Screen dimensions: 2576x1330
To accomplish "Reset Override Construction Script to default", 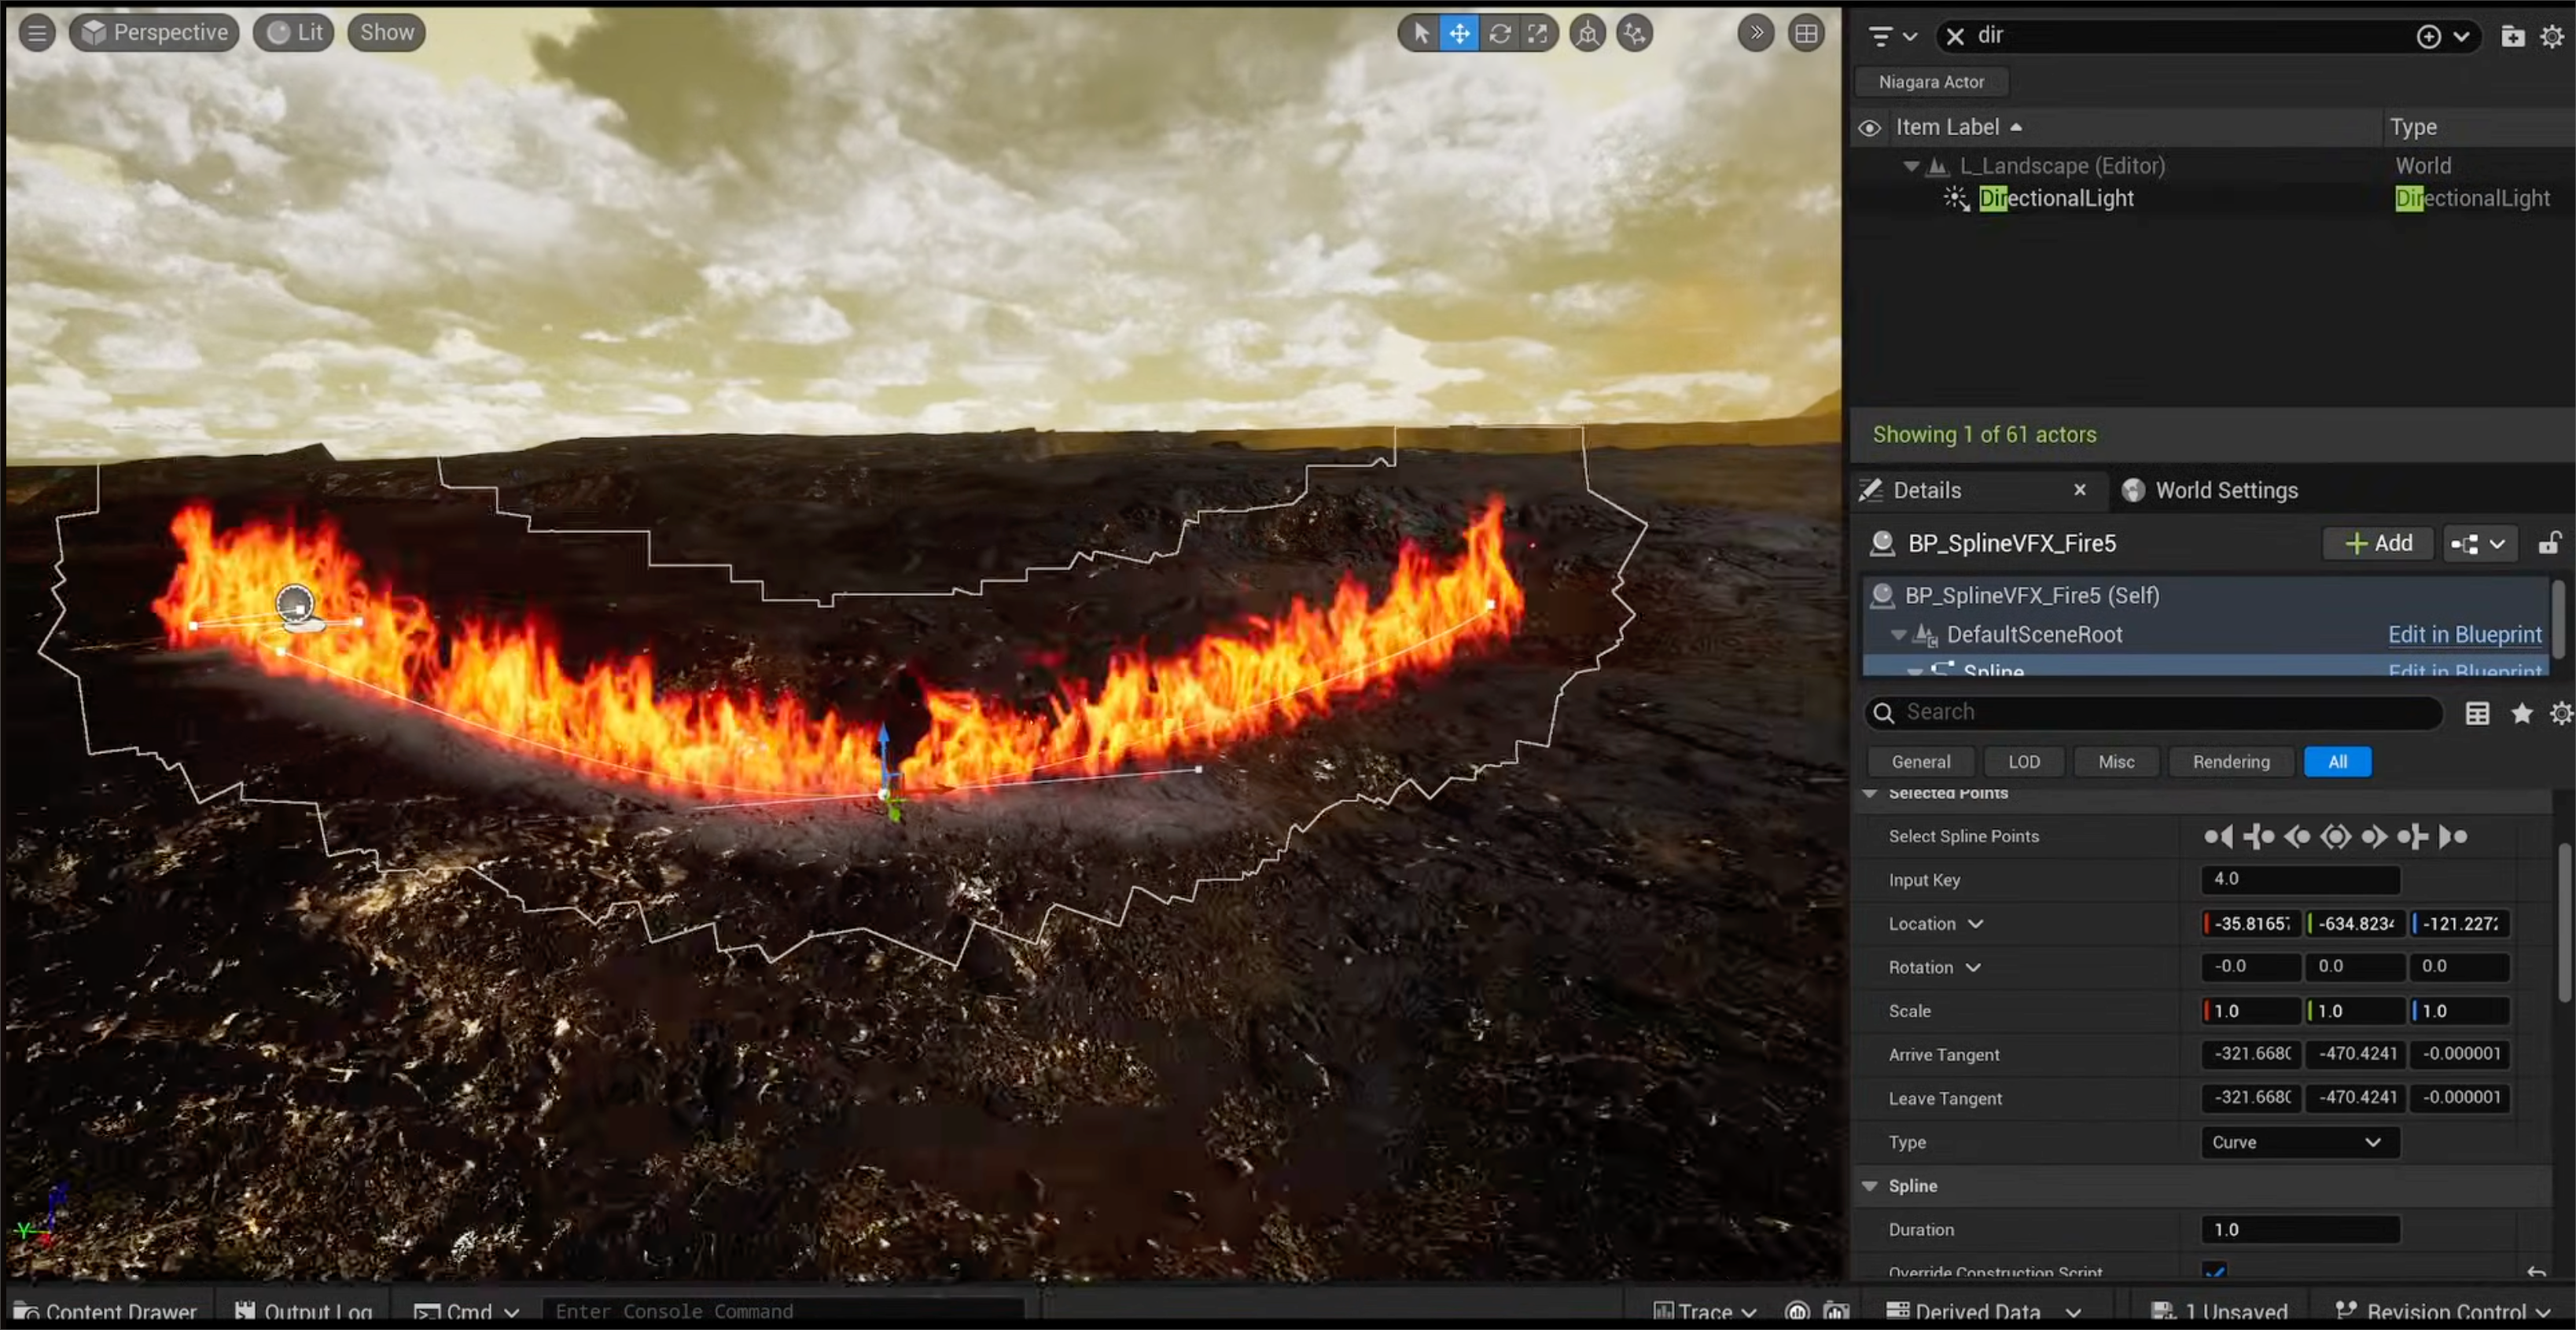I will click(x=2536, y=1272).
